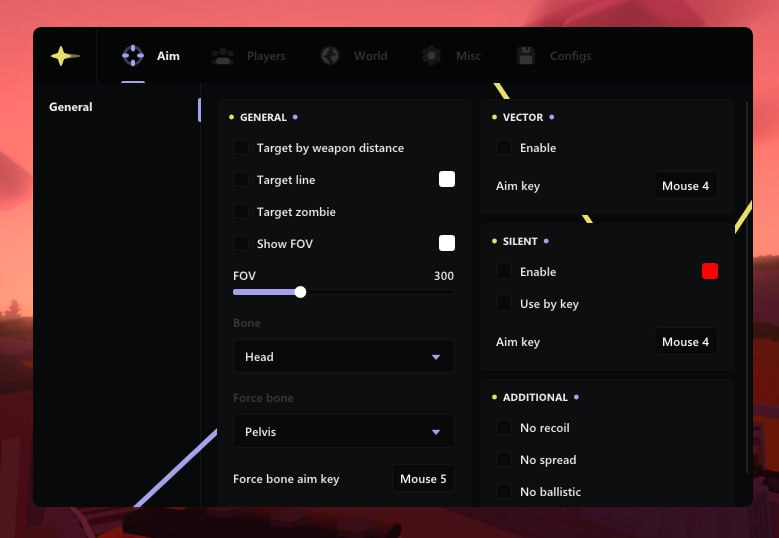This screenshot has width=779, height=538.
Task: Enable the No recoil checkbox
Action: (x=505, y=428)
